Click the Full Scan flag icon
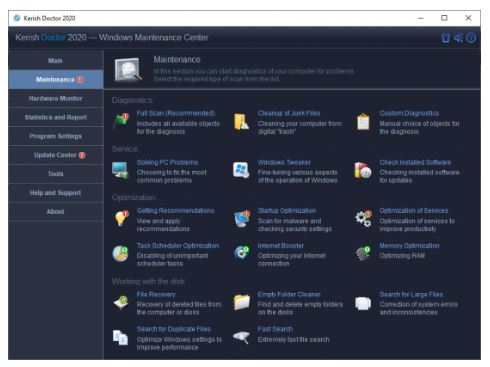The image size is (490, 367). pos(121,121)
